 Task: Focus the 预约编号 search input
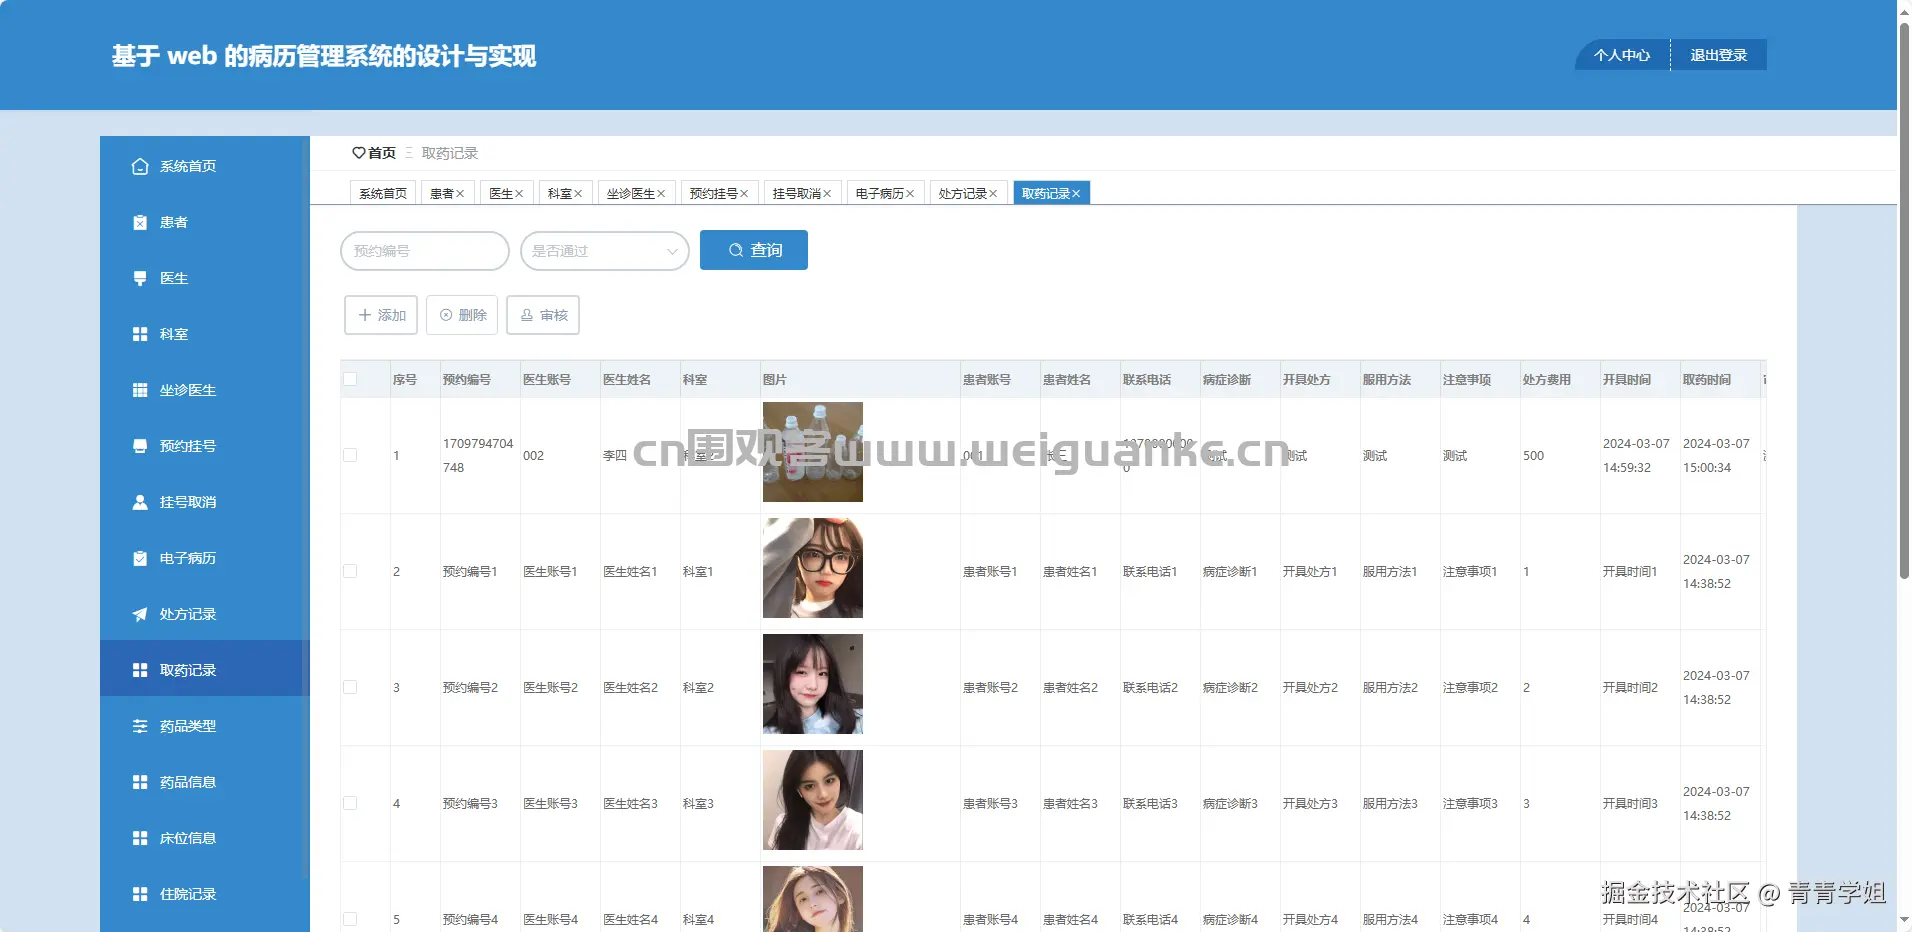point(425,251)
